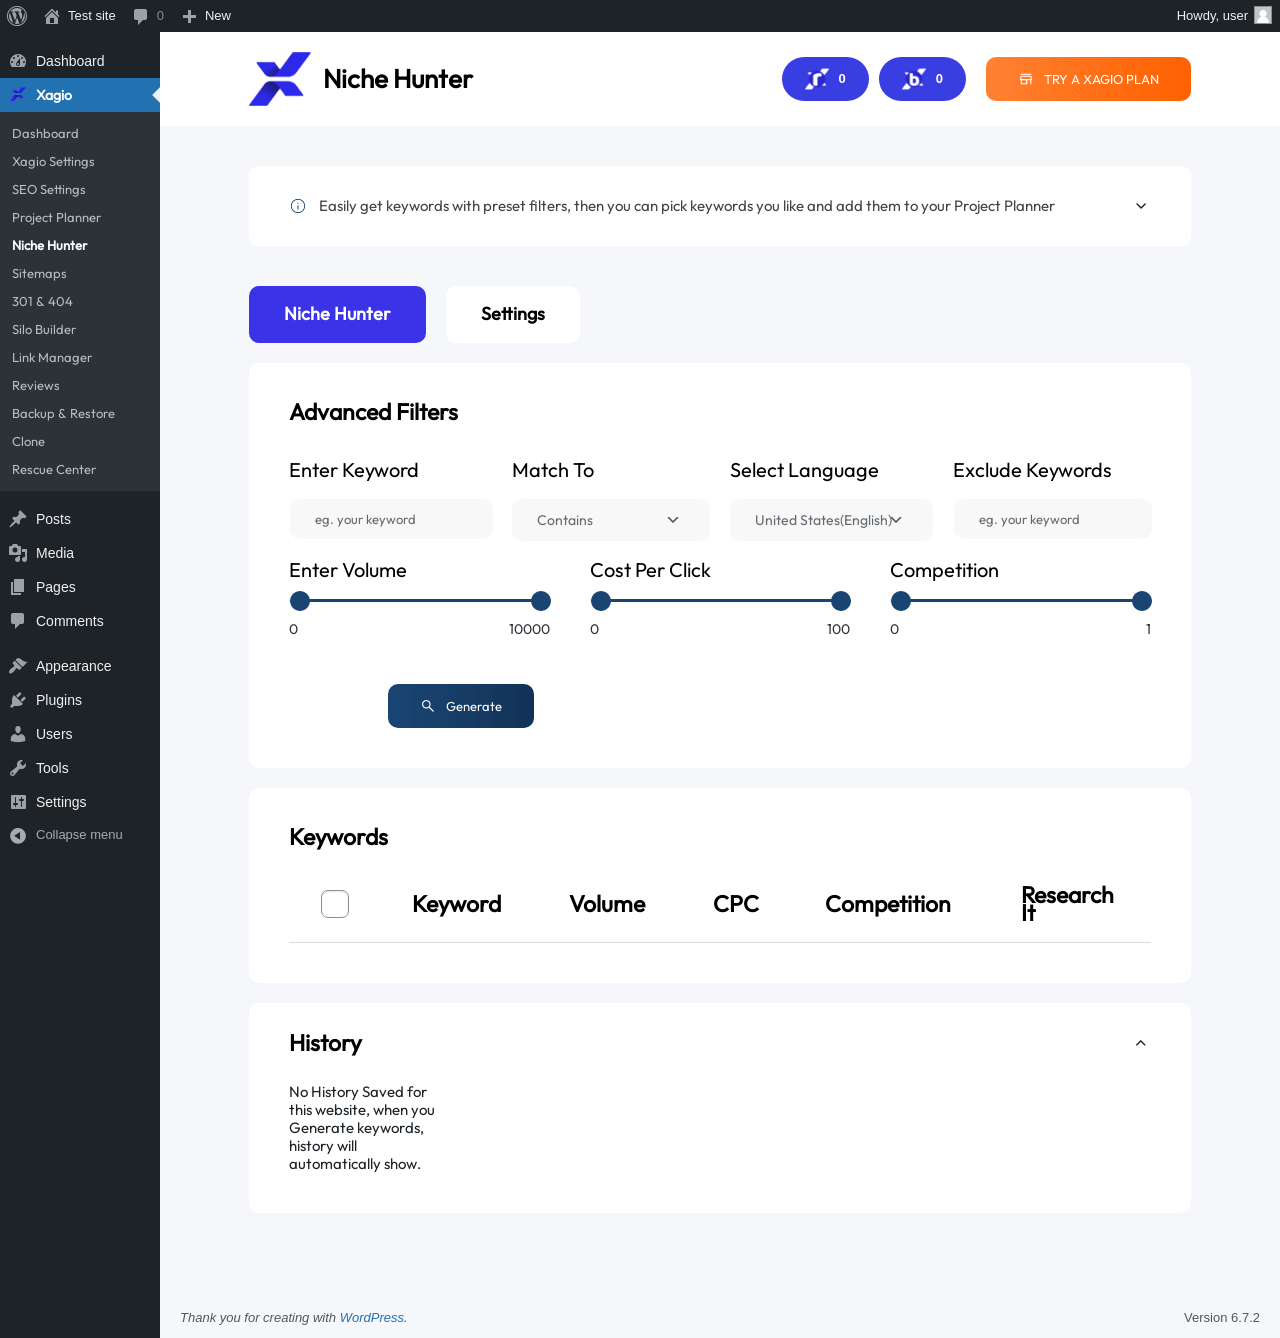This screenshot has width=1280, height=1338.
Task: Click the Xagio menu icon in sidebar
Action: 18,95
